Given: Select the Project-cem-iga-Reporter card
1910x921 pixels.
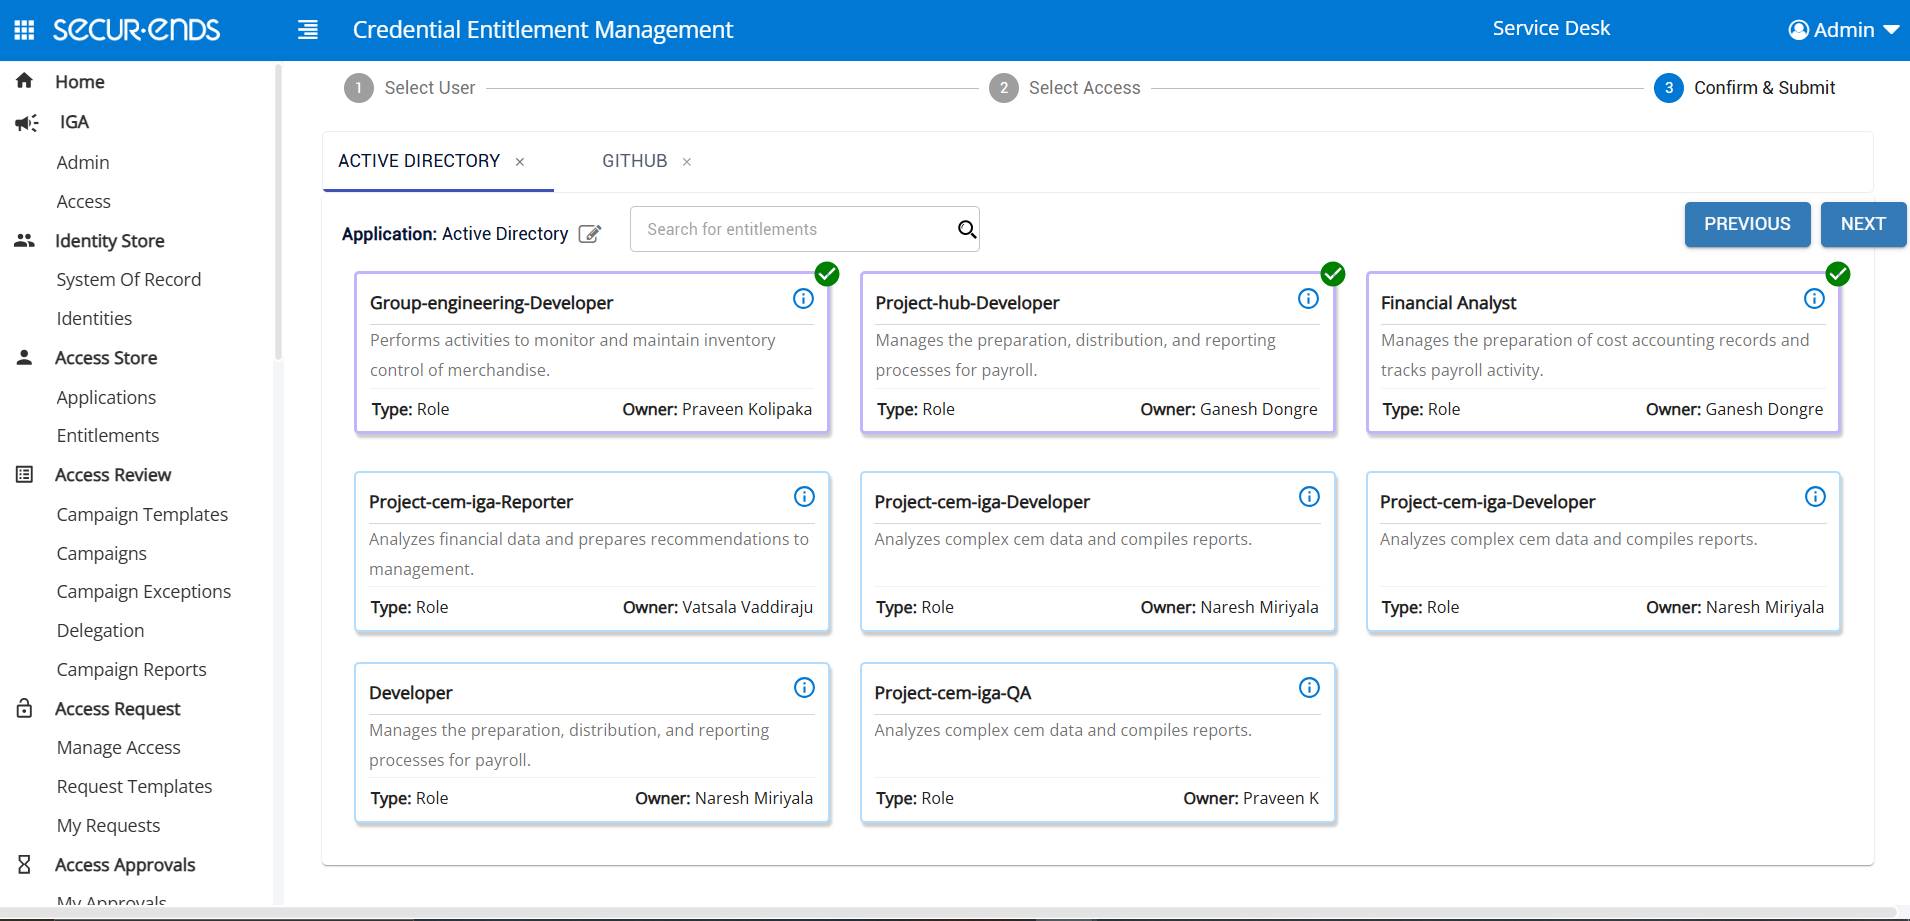Looking at the screenshot, I should (592, 552).
